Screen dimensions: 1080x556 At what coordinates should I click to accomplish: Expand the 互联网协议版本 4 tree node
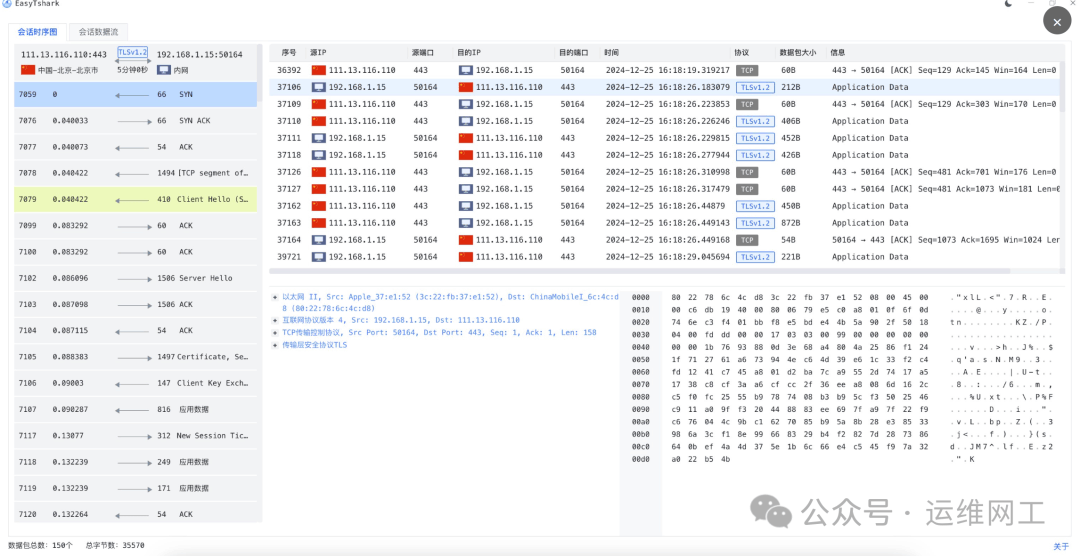(x=275, y=320)
